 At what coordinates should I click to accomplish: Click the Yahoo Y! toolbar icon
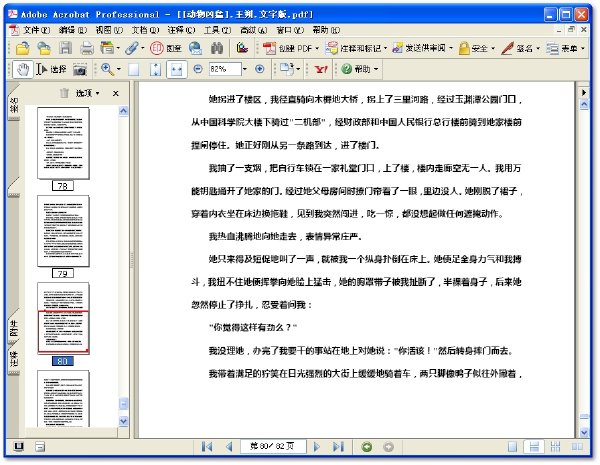tap(321, 69)
